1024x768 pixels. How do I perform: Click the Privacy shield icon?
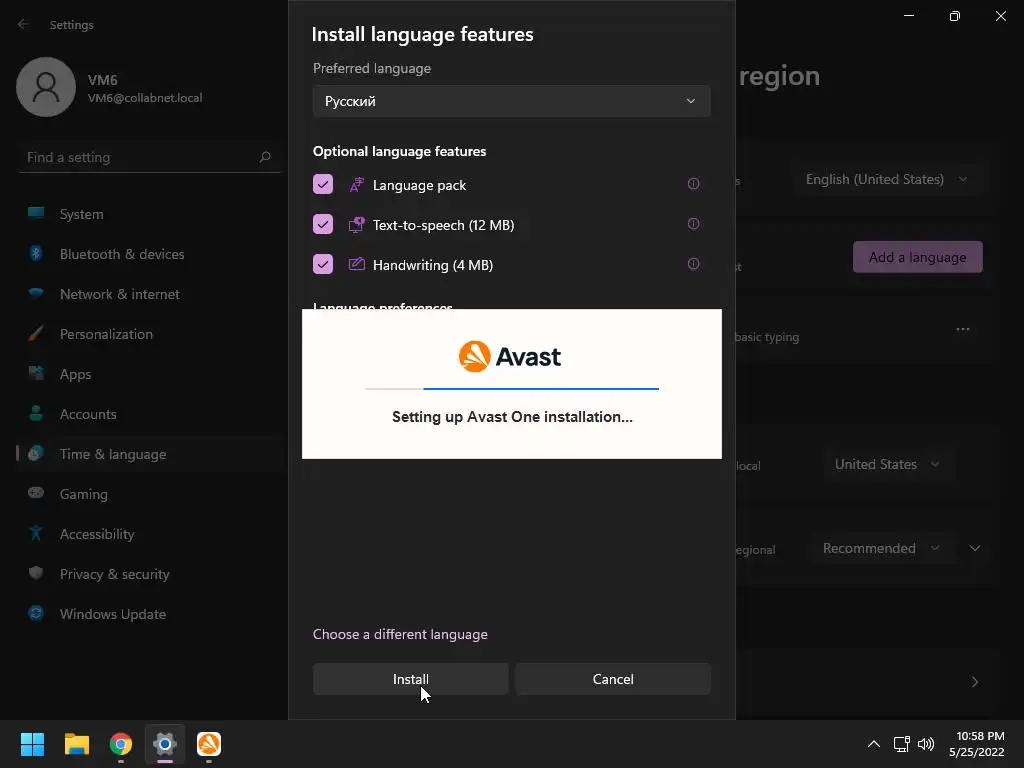[36, 573]
